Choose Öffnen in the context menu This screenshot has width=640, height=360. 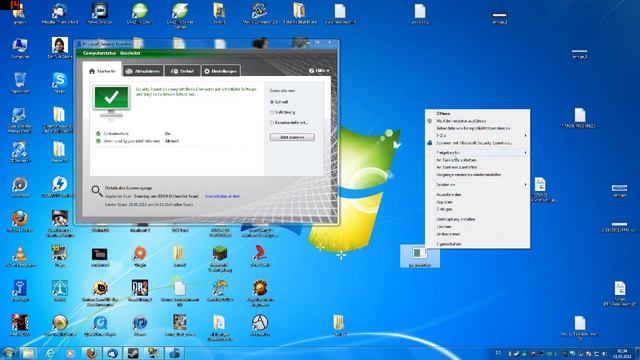477,113
